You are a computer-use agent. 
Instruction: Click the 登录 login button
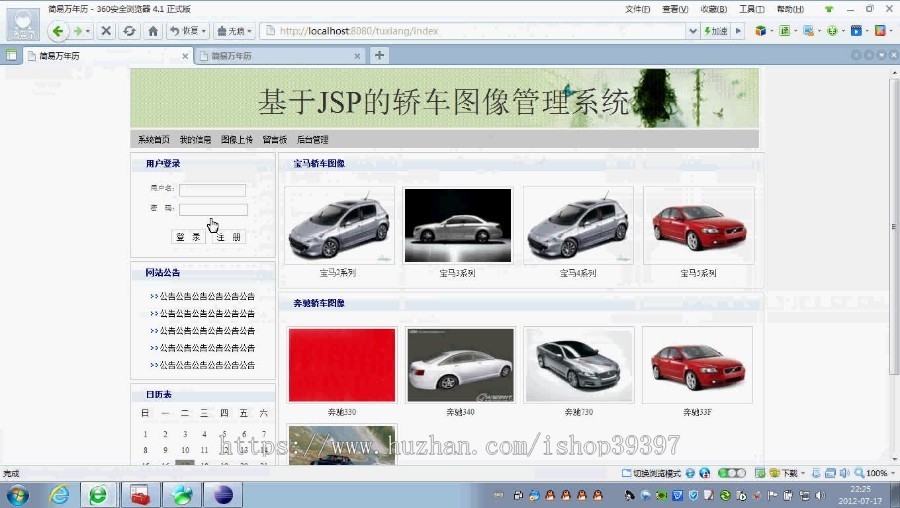(x=188, y=236)
